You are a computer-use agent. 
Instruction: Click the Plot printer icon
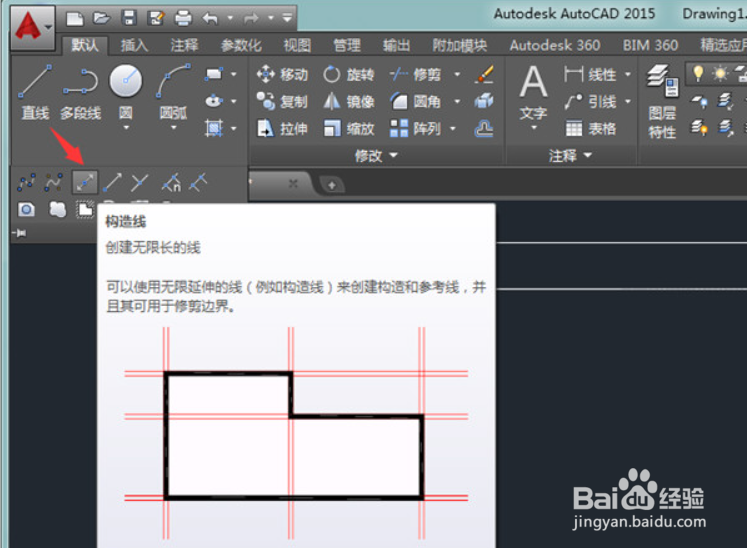pyautogui.click(x=183, y=19)
